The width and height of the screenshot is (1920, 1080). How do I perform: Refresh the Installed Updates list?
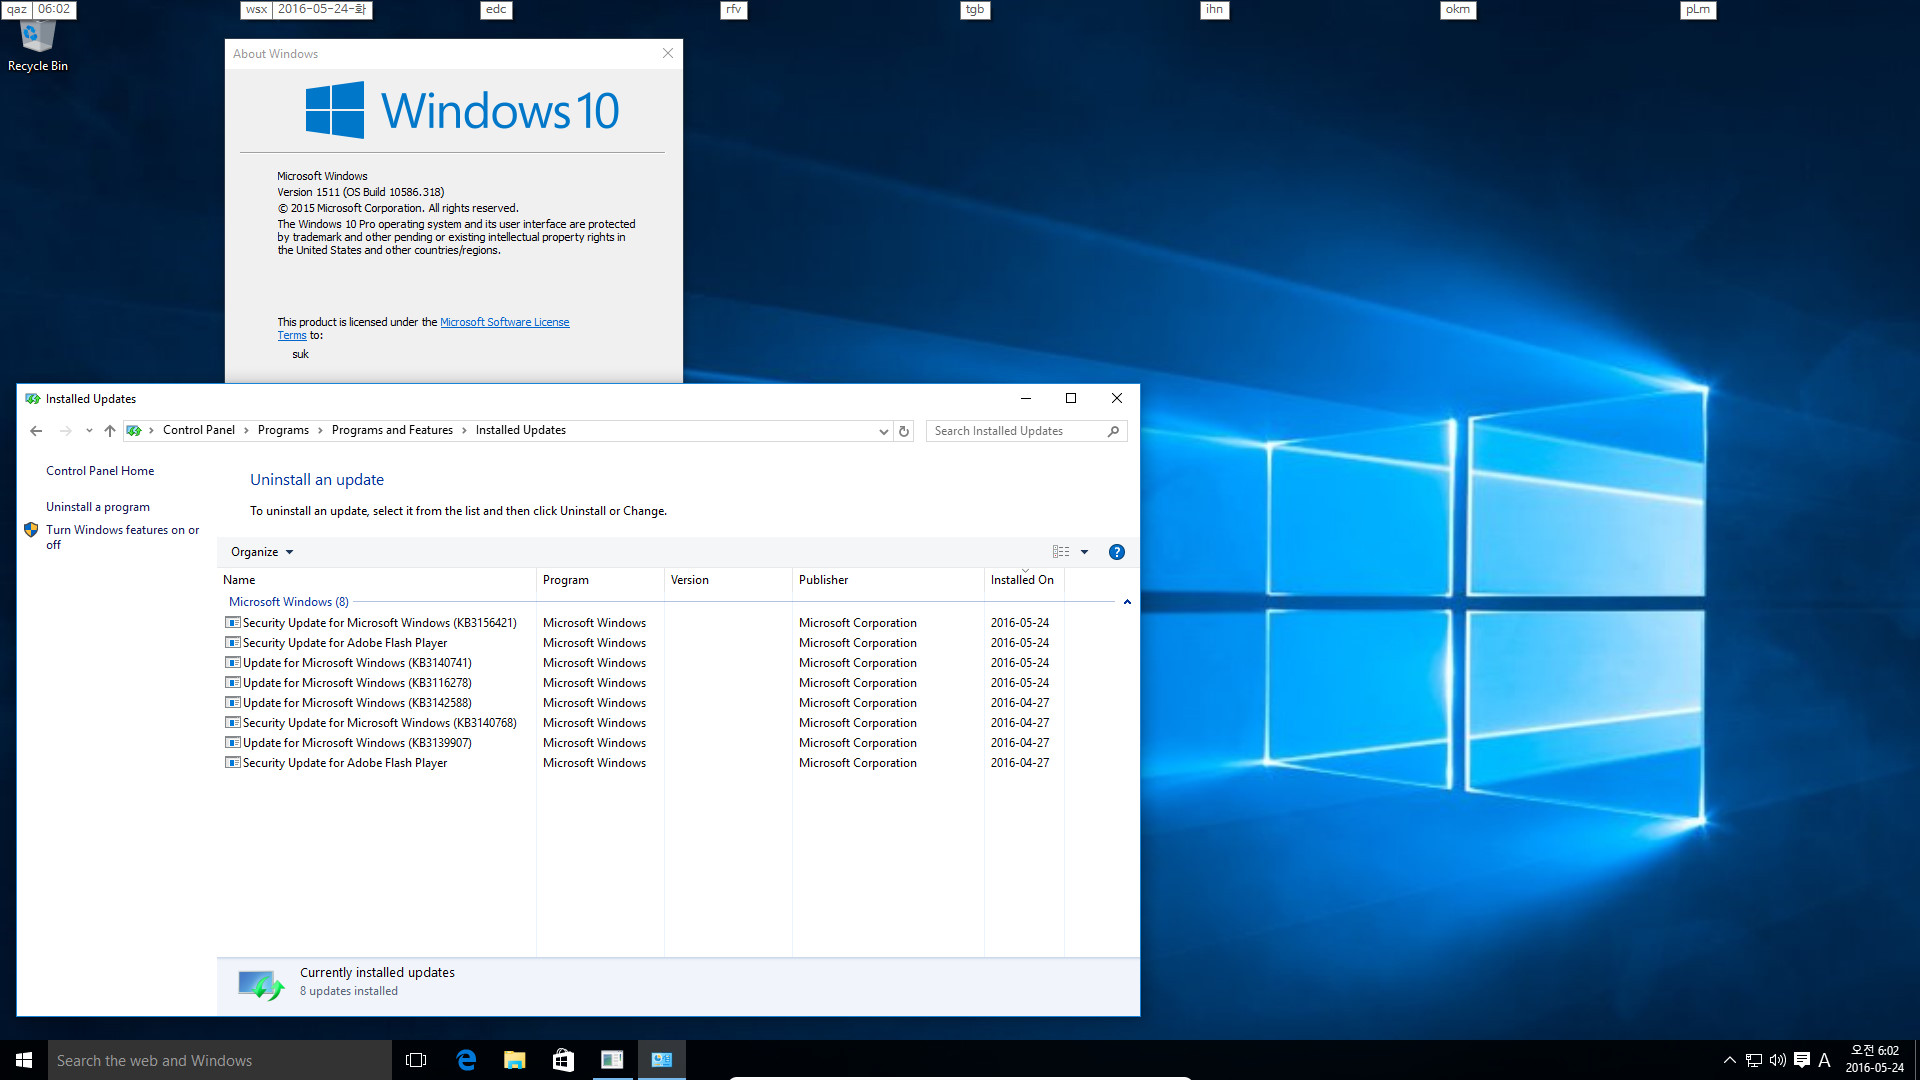point(904,431)
